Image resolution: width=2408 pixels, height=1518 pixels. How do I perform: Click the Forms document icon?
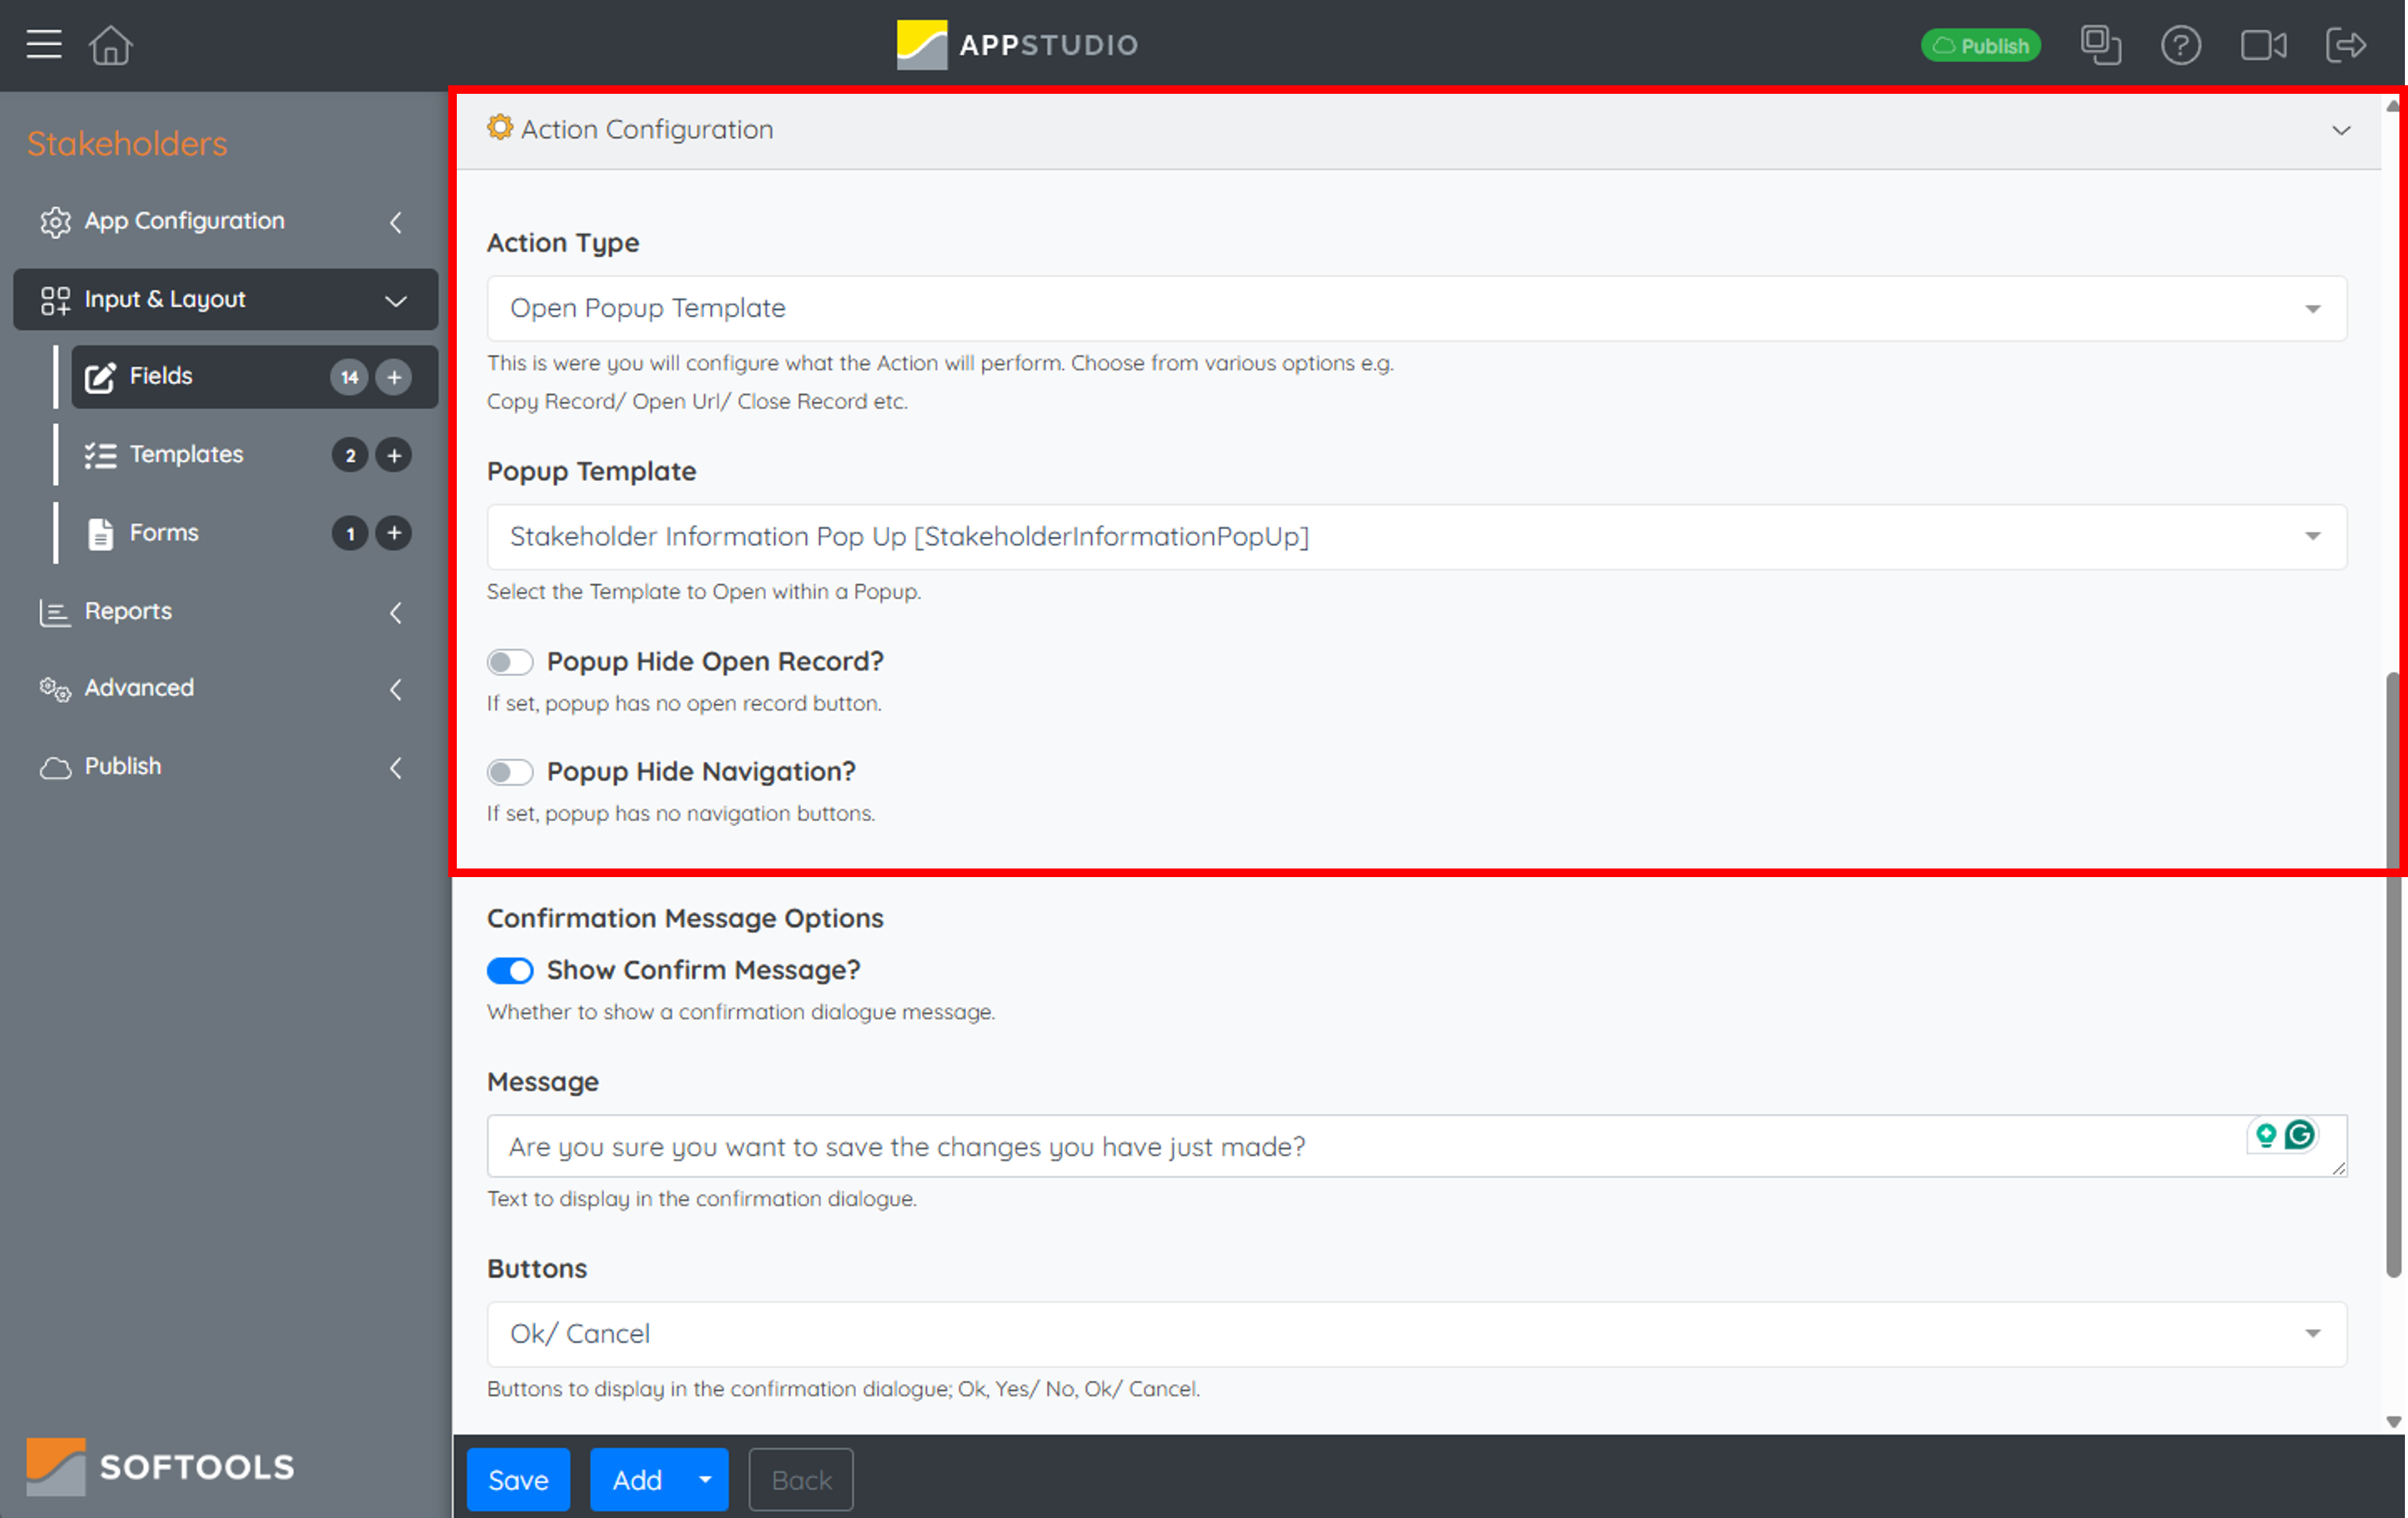coord(100,534)
